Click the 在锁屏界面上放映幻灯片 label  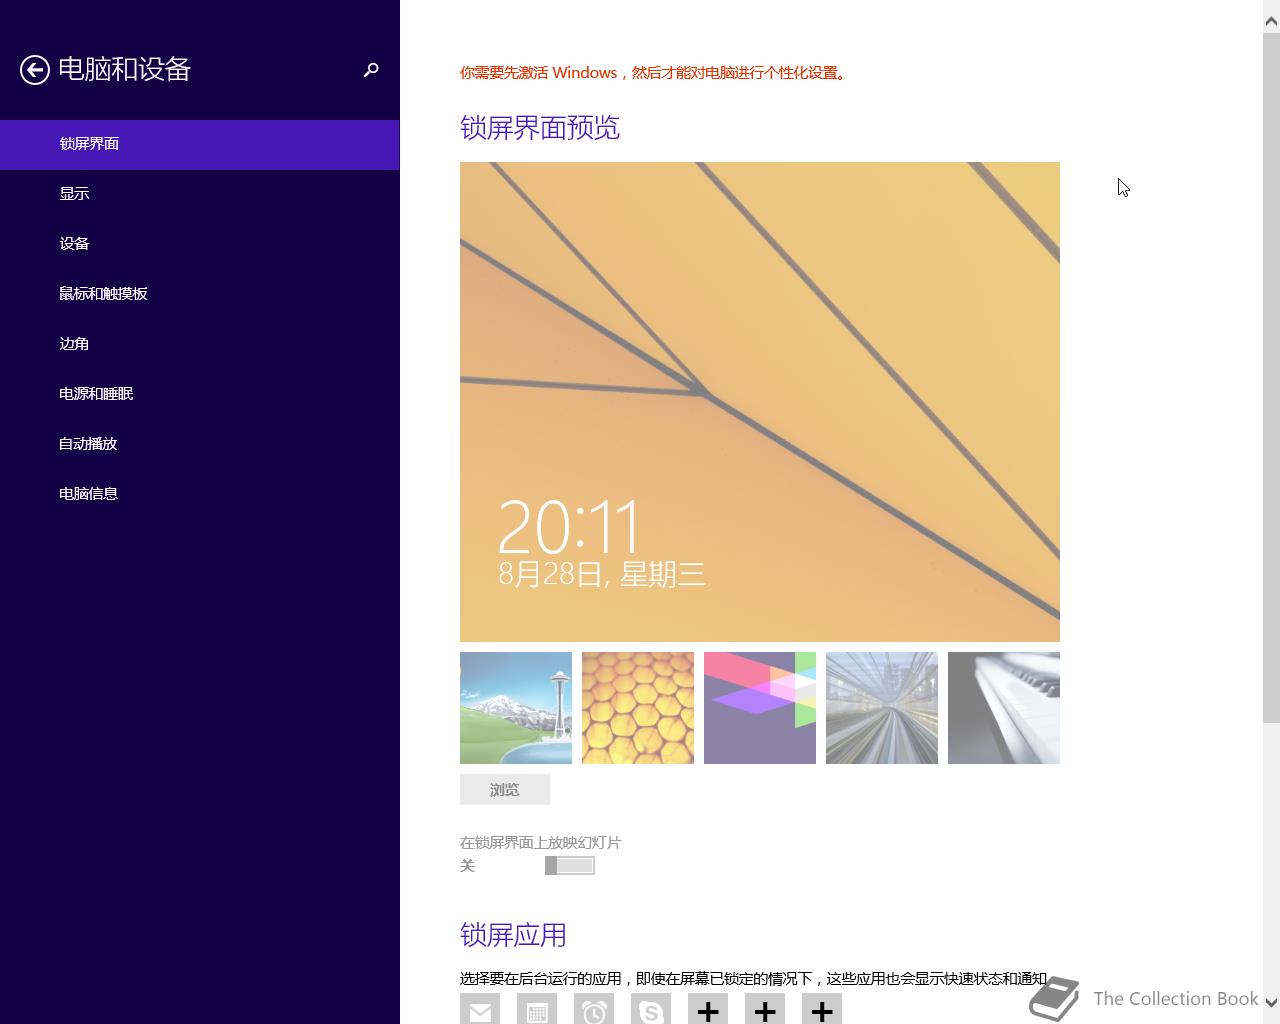click(x=540, y=843)
